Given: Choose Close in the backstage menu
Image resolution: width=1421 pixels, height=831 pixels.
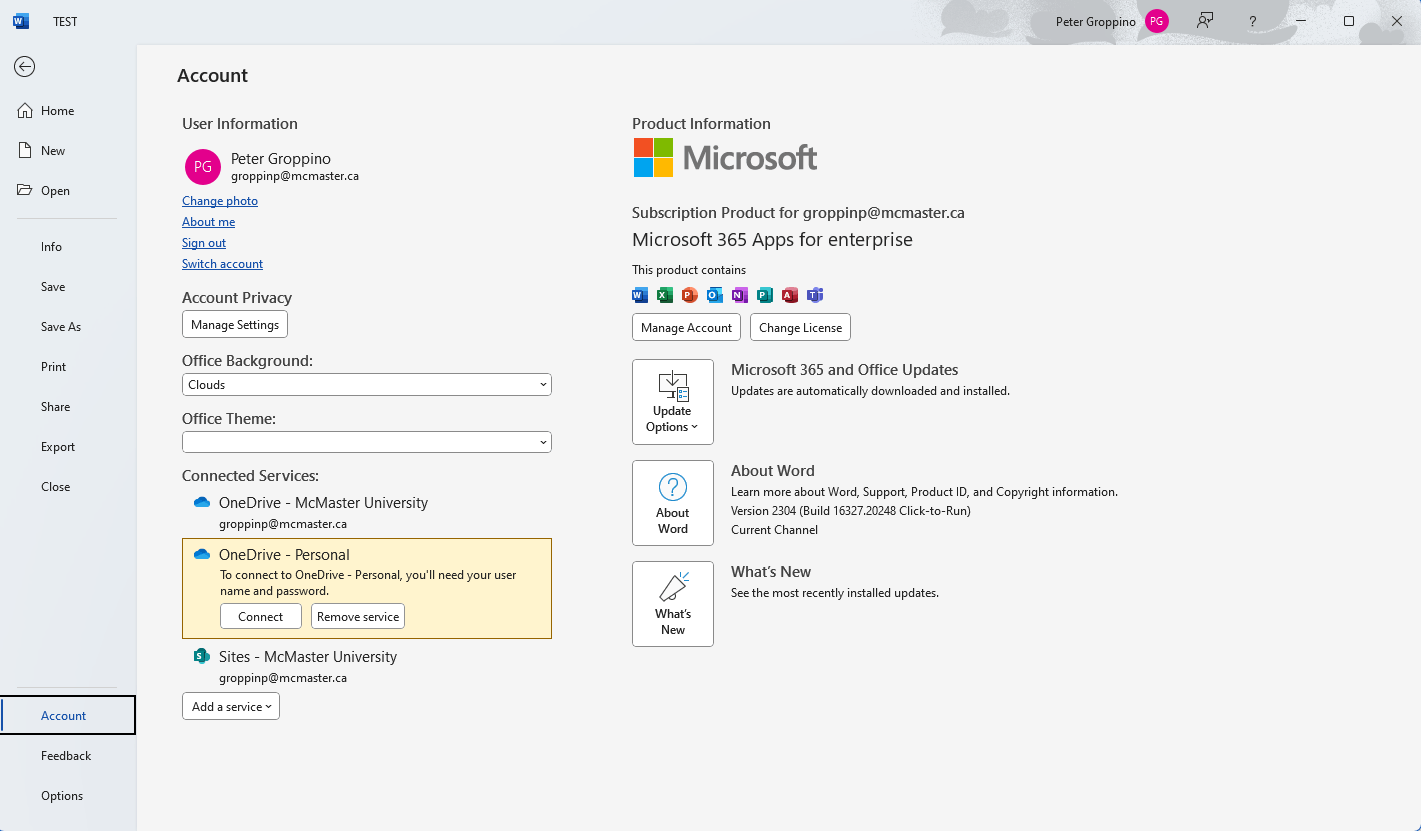Looking at the screenshot, I should [68, 487].
